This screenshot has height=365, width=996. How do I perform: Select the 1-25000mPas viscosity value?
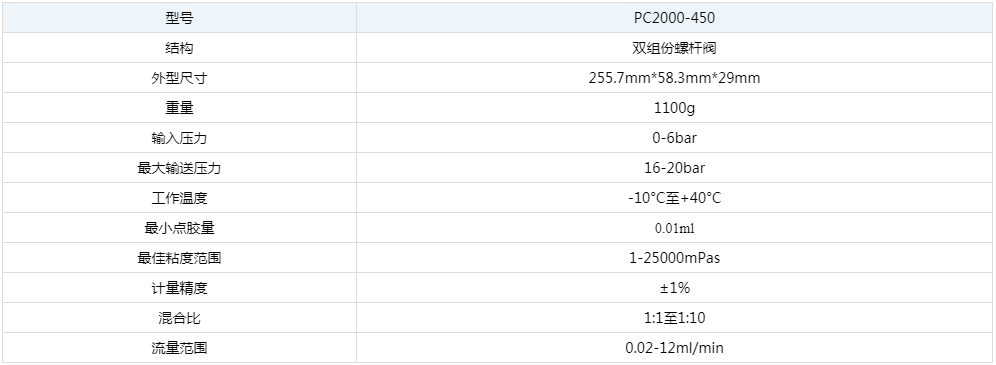pyautogui.click(x=675, y=258)
